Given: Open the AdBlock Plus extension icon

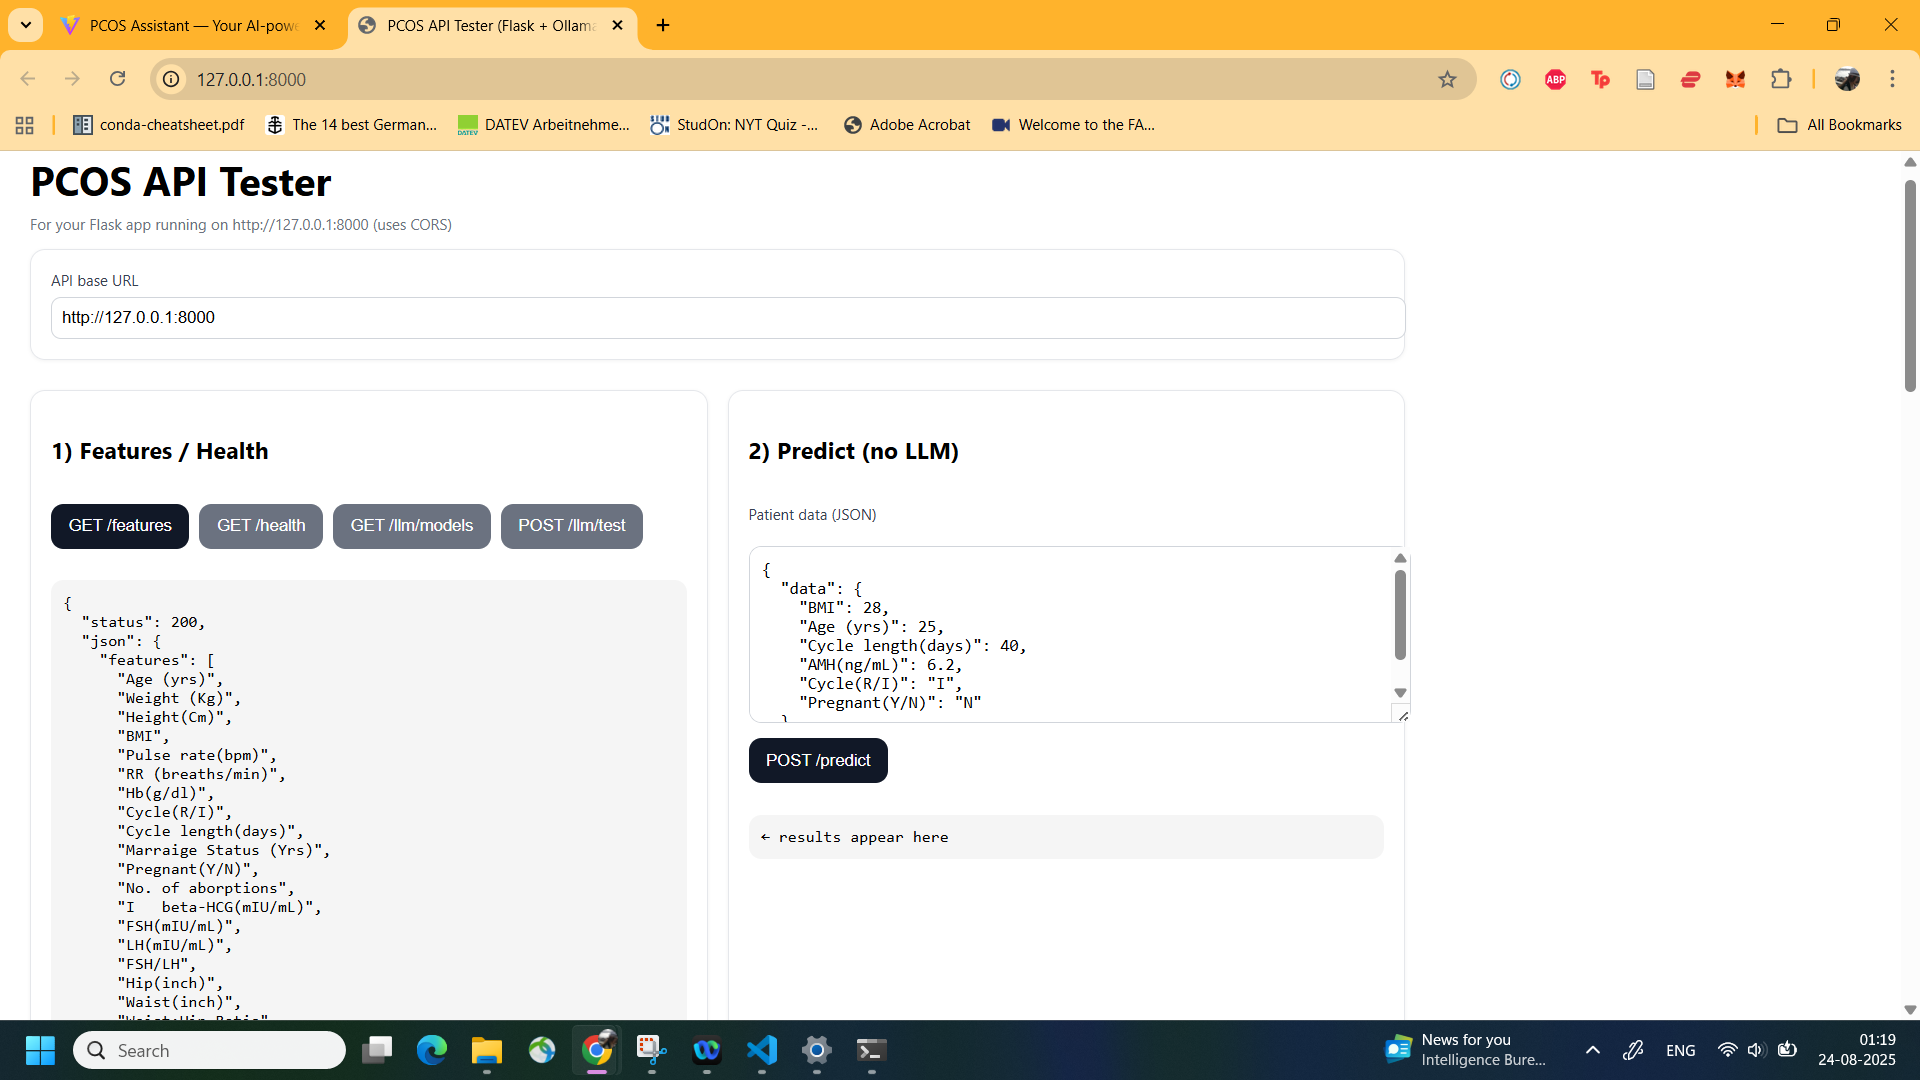Looking at the screenshot, I should (1555, 79).
